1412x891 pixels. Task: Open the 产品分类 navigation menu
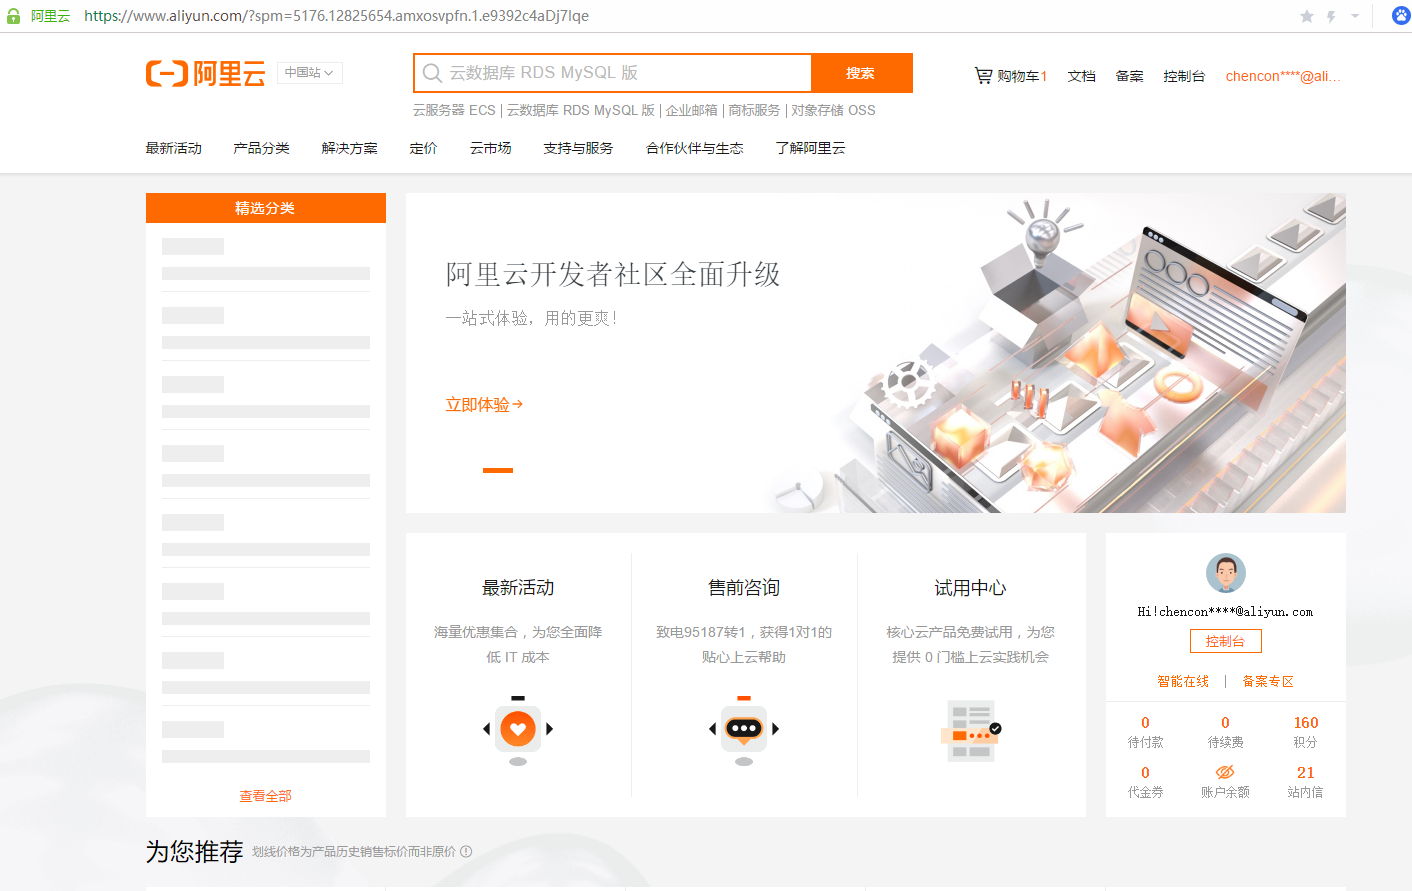click(x=261, y=148)
